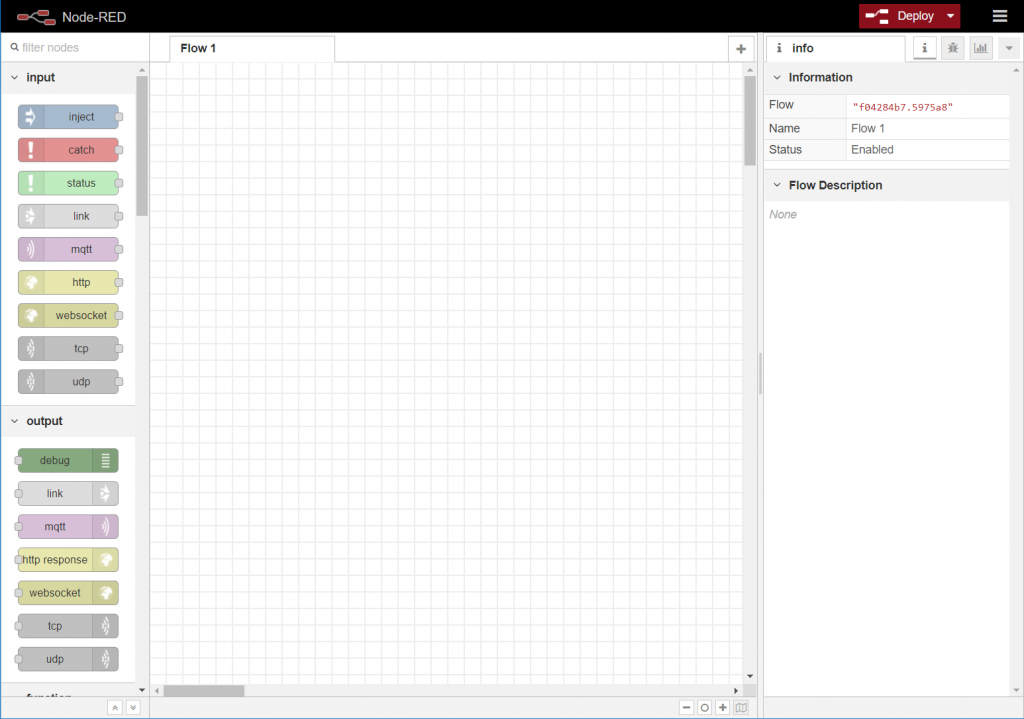Click the Status value "Enabled"
The height and width of the screenshot is (719, 1024).
pyautogui.click(x=872, y=150)
